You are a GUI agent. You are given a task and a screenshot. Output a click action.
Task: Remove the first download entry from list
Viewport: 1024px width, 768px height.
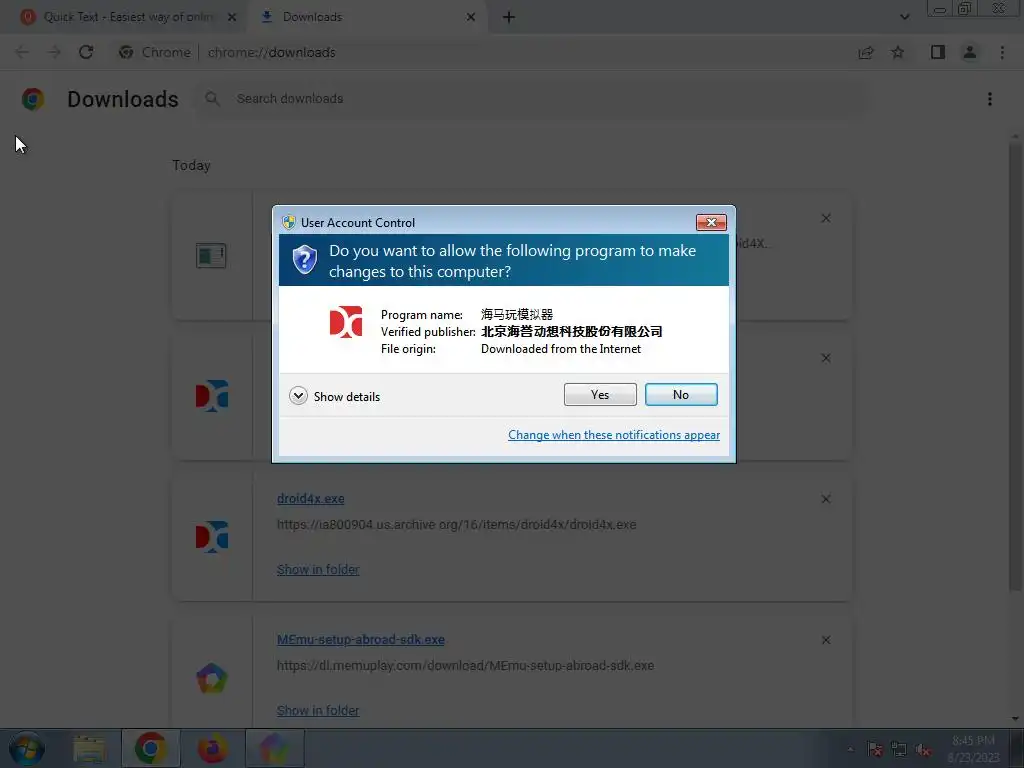pyautogui.click(x=825, y=218)
